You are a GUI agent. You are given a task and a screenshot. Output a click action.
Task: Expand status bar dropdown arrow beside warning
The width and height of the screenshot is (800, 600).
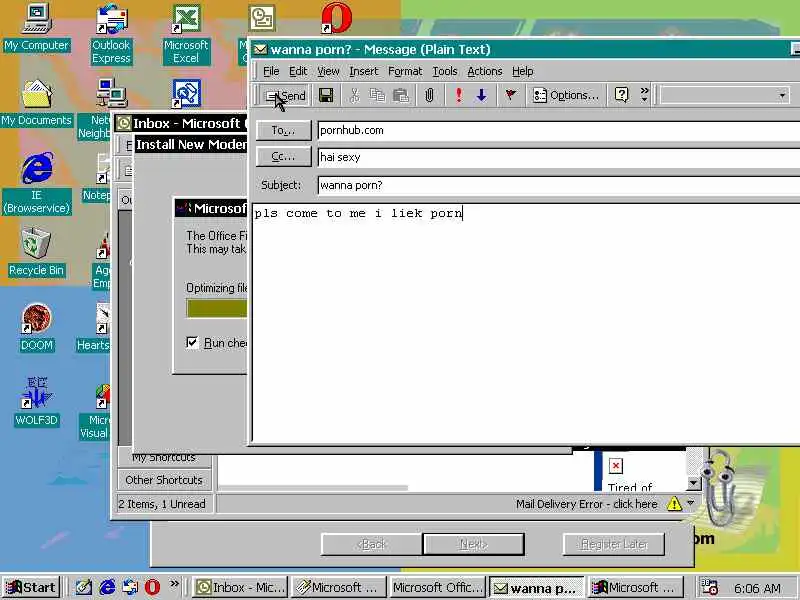(x=691, y=503)
